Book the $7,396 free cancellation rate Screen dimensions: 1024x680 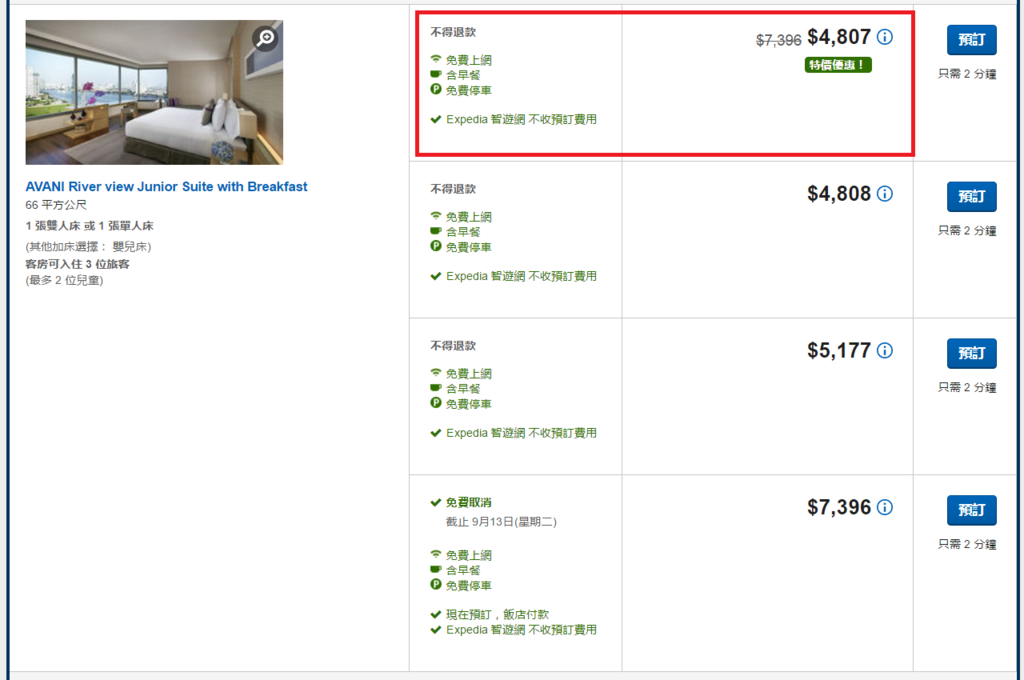click(971, 510)
